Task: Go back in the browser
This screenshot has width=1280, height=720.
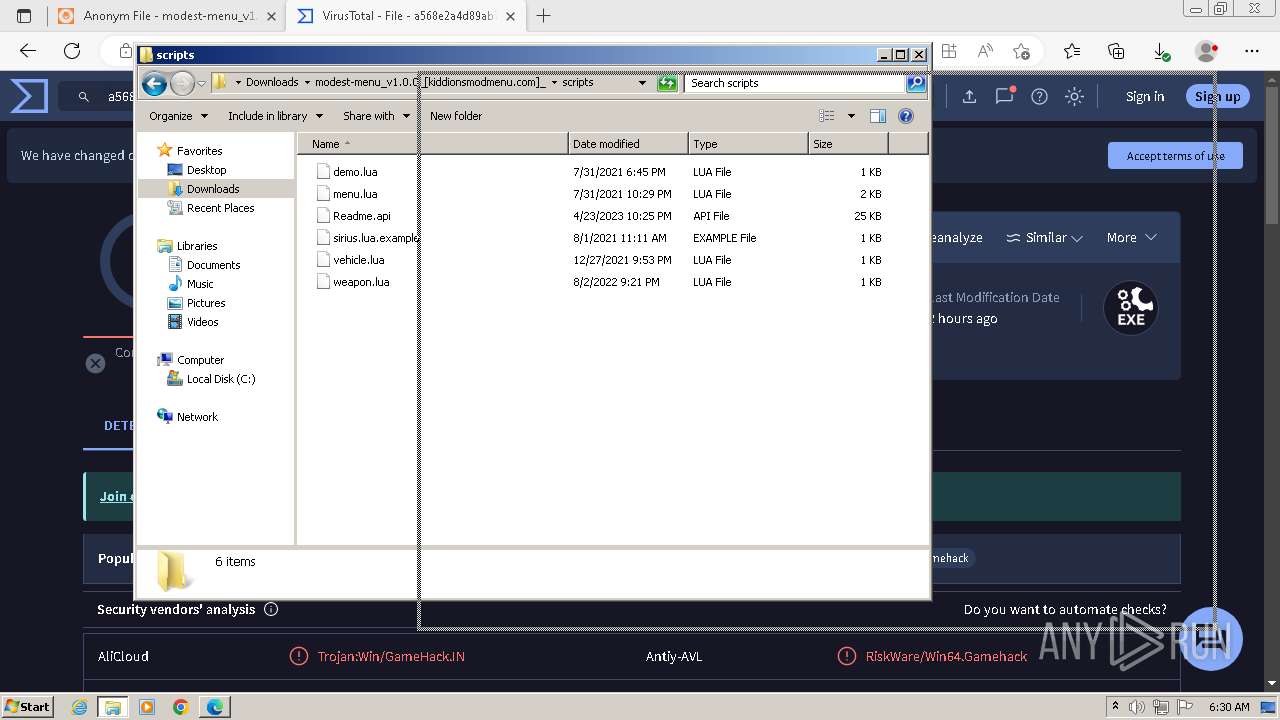Action: (28, 51)
